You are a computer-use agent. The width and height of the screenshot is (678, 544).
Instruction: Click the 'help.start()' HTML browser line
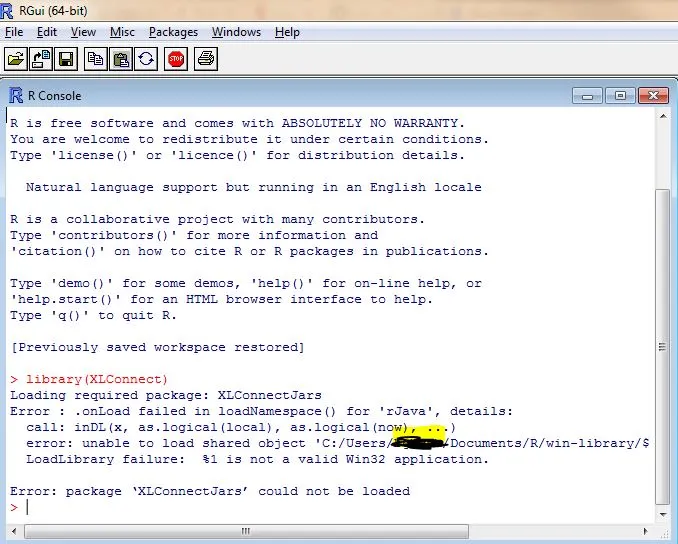tap(221, 299)
